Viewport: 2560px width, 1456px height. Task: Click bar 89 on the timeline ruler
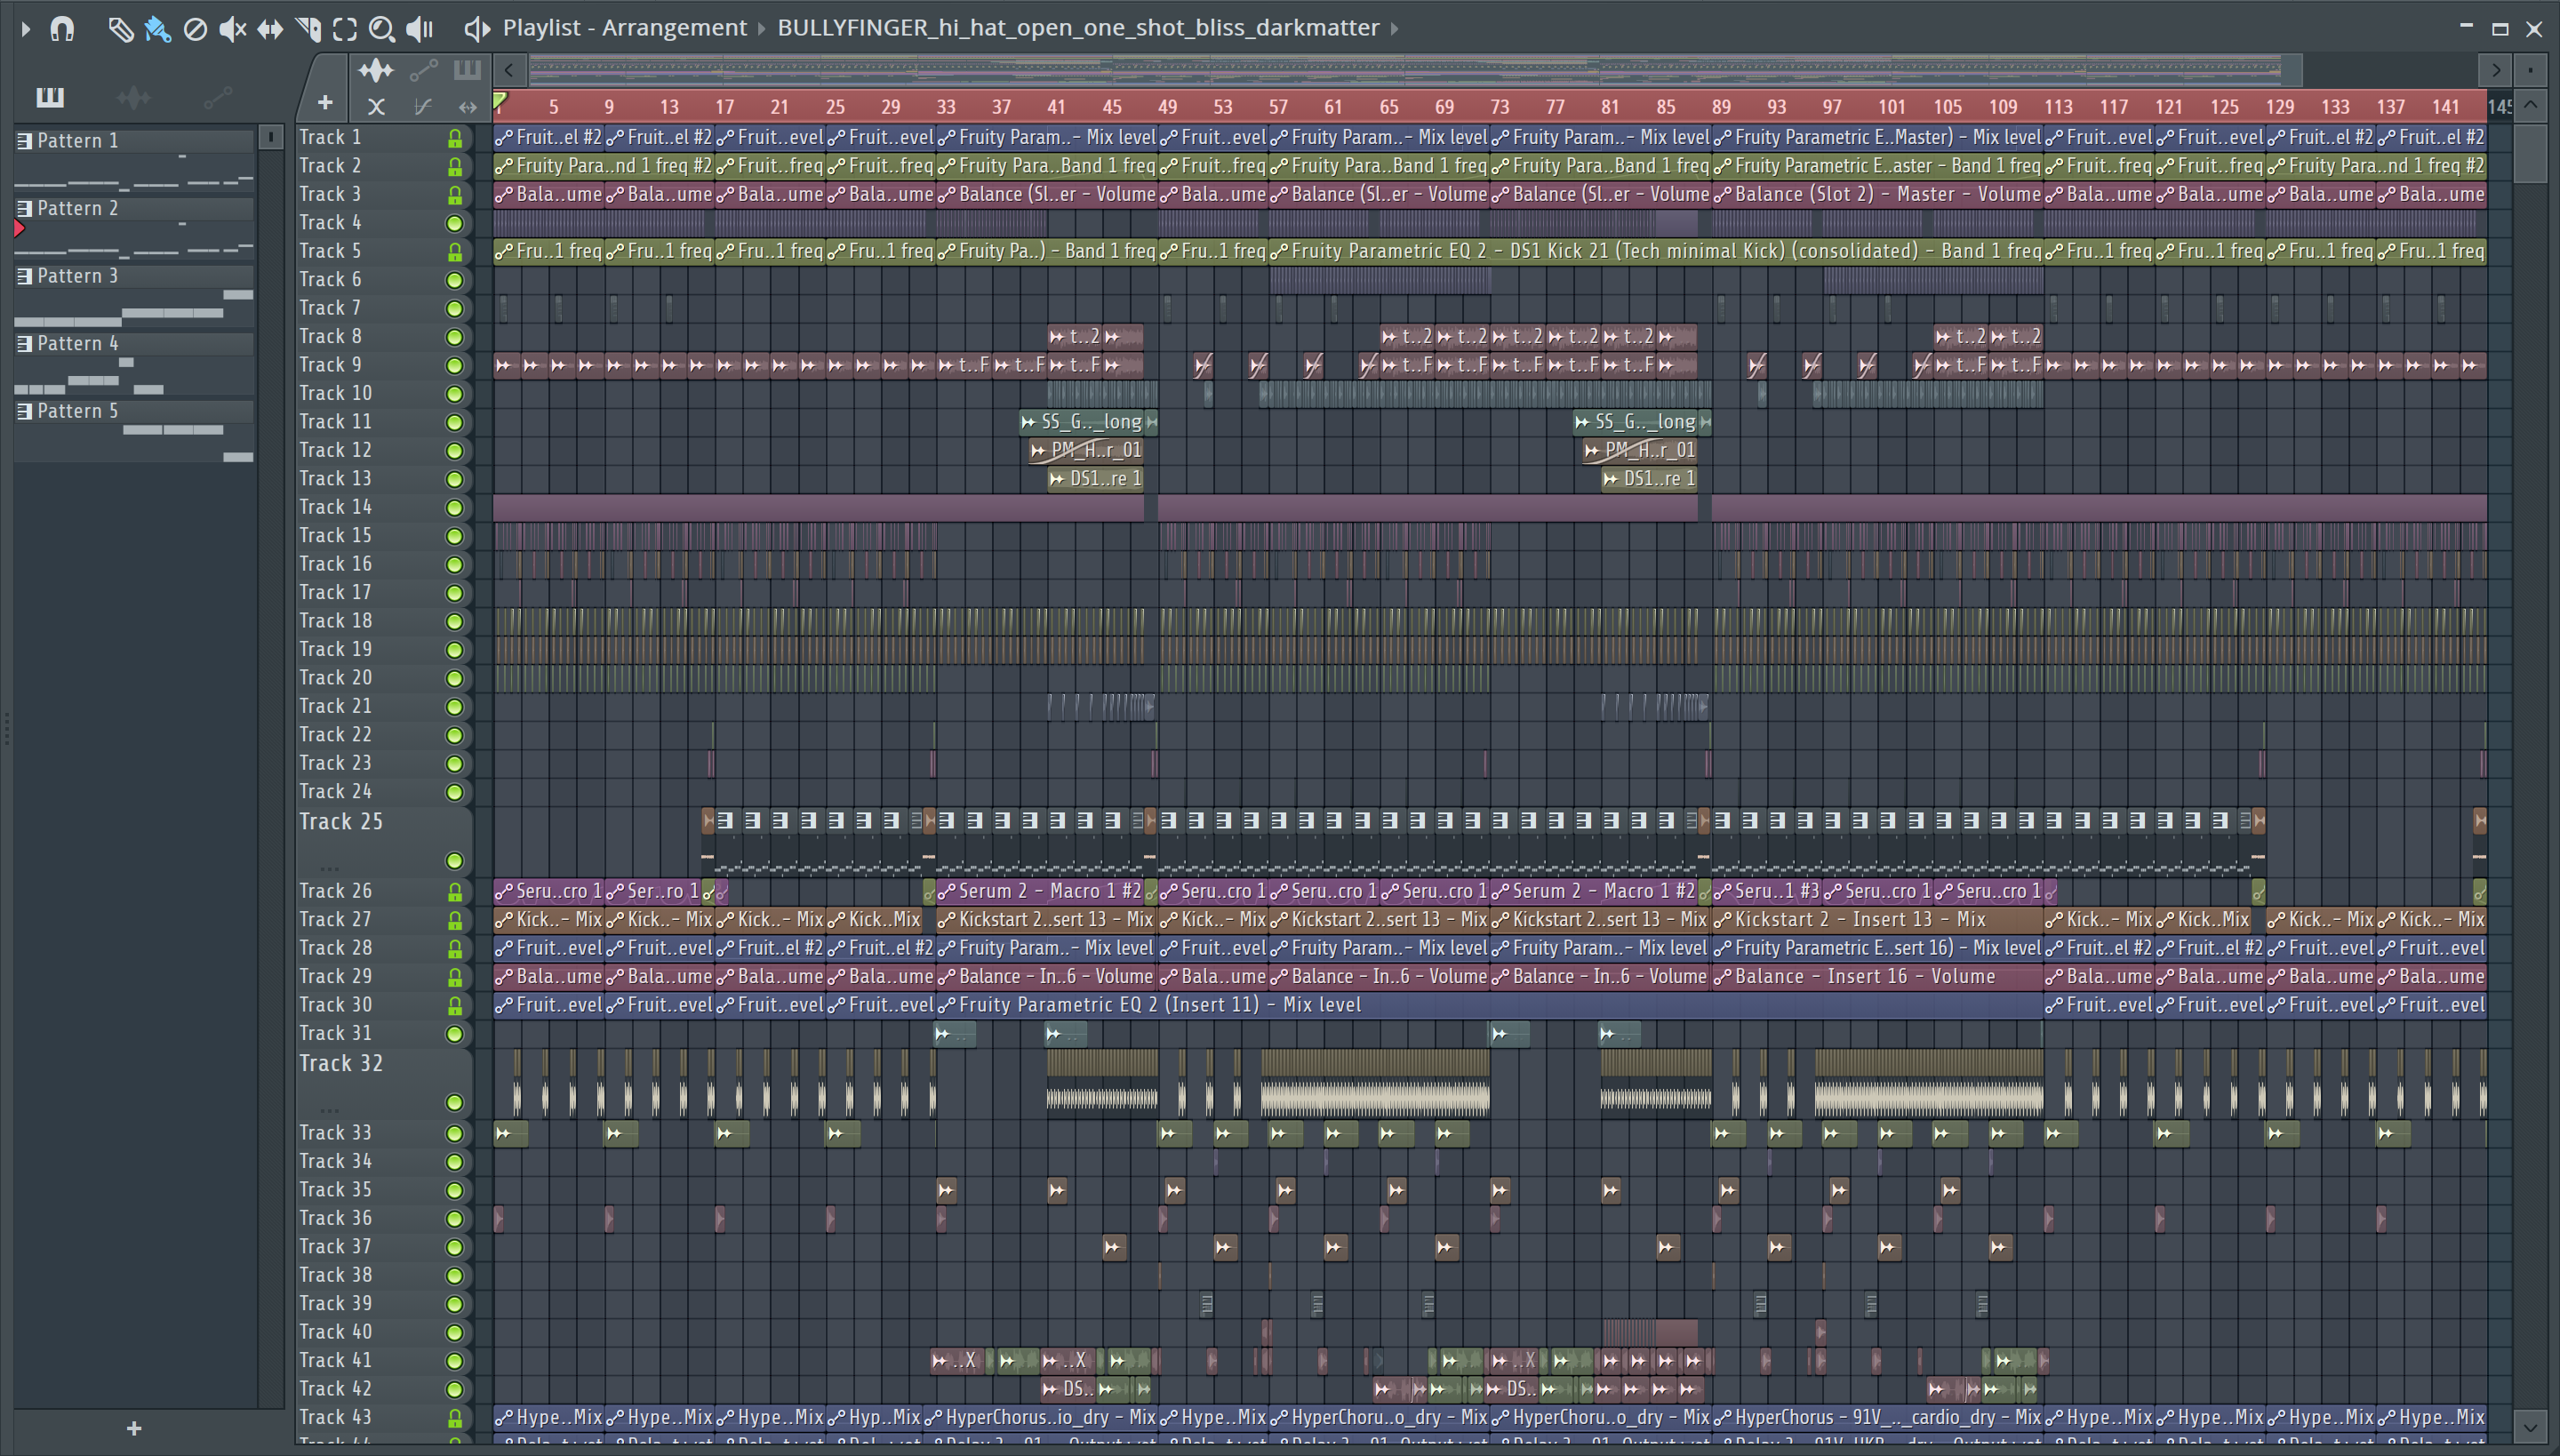[1721, 107]
